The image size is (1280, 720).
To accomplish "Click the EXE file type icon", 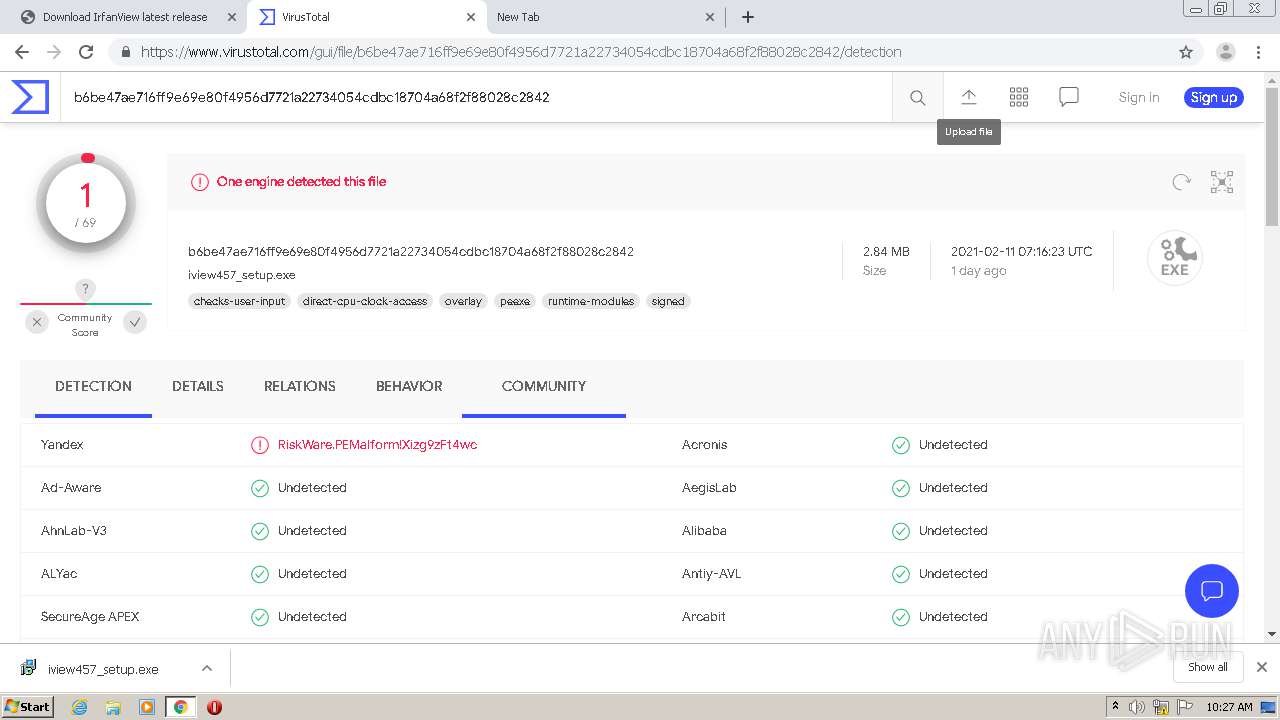I will pos(1175,257).
